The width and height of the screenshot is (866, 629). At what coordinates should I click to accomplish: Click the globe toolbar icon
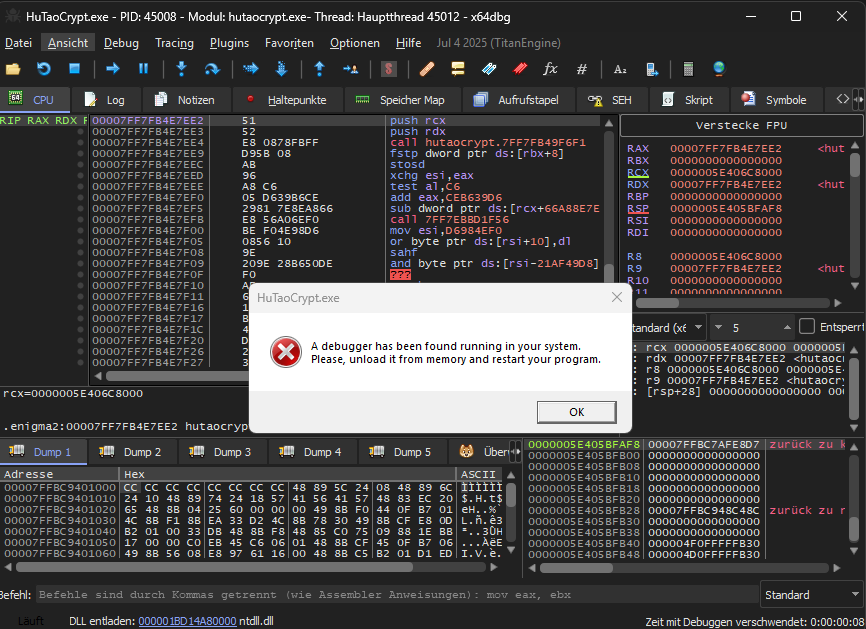[x=719, y=69]
